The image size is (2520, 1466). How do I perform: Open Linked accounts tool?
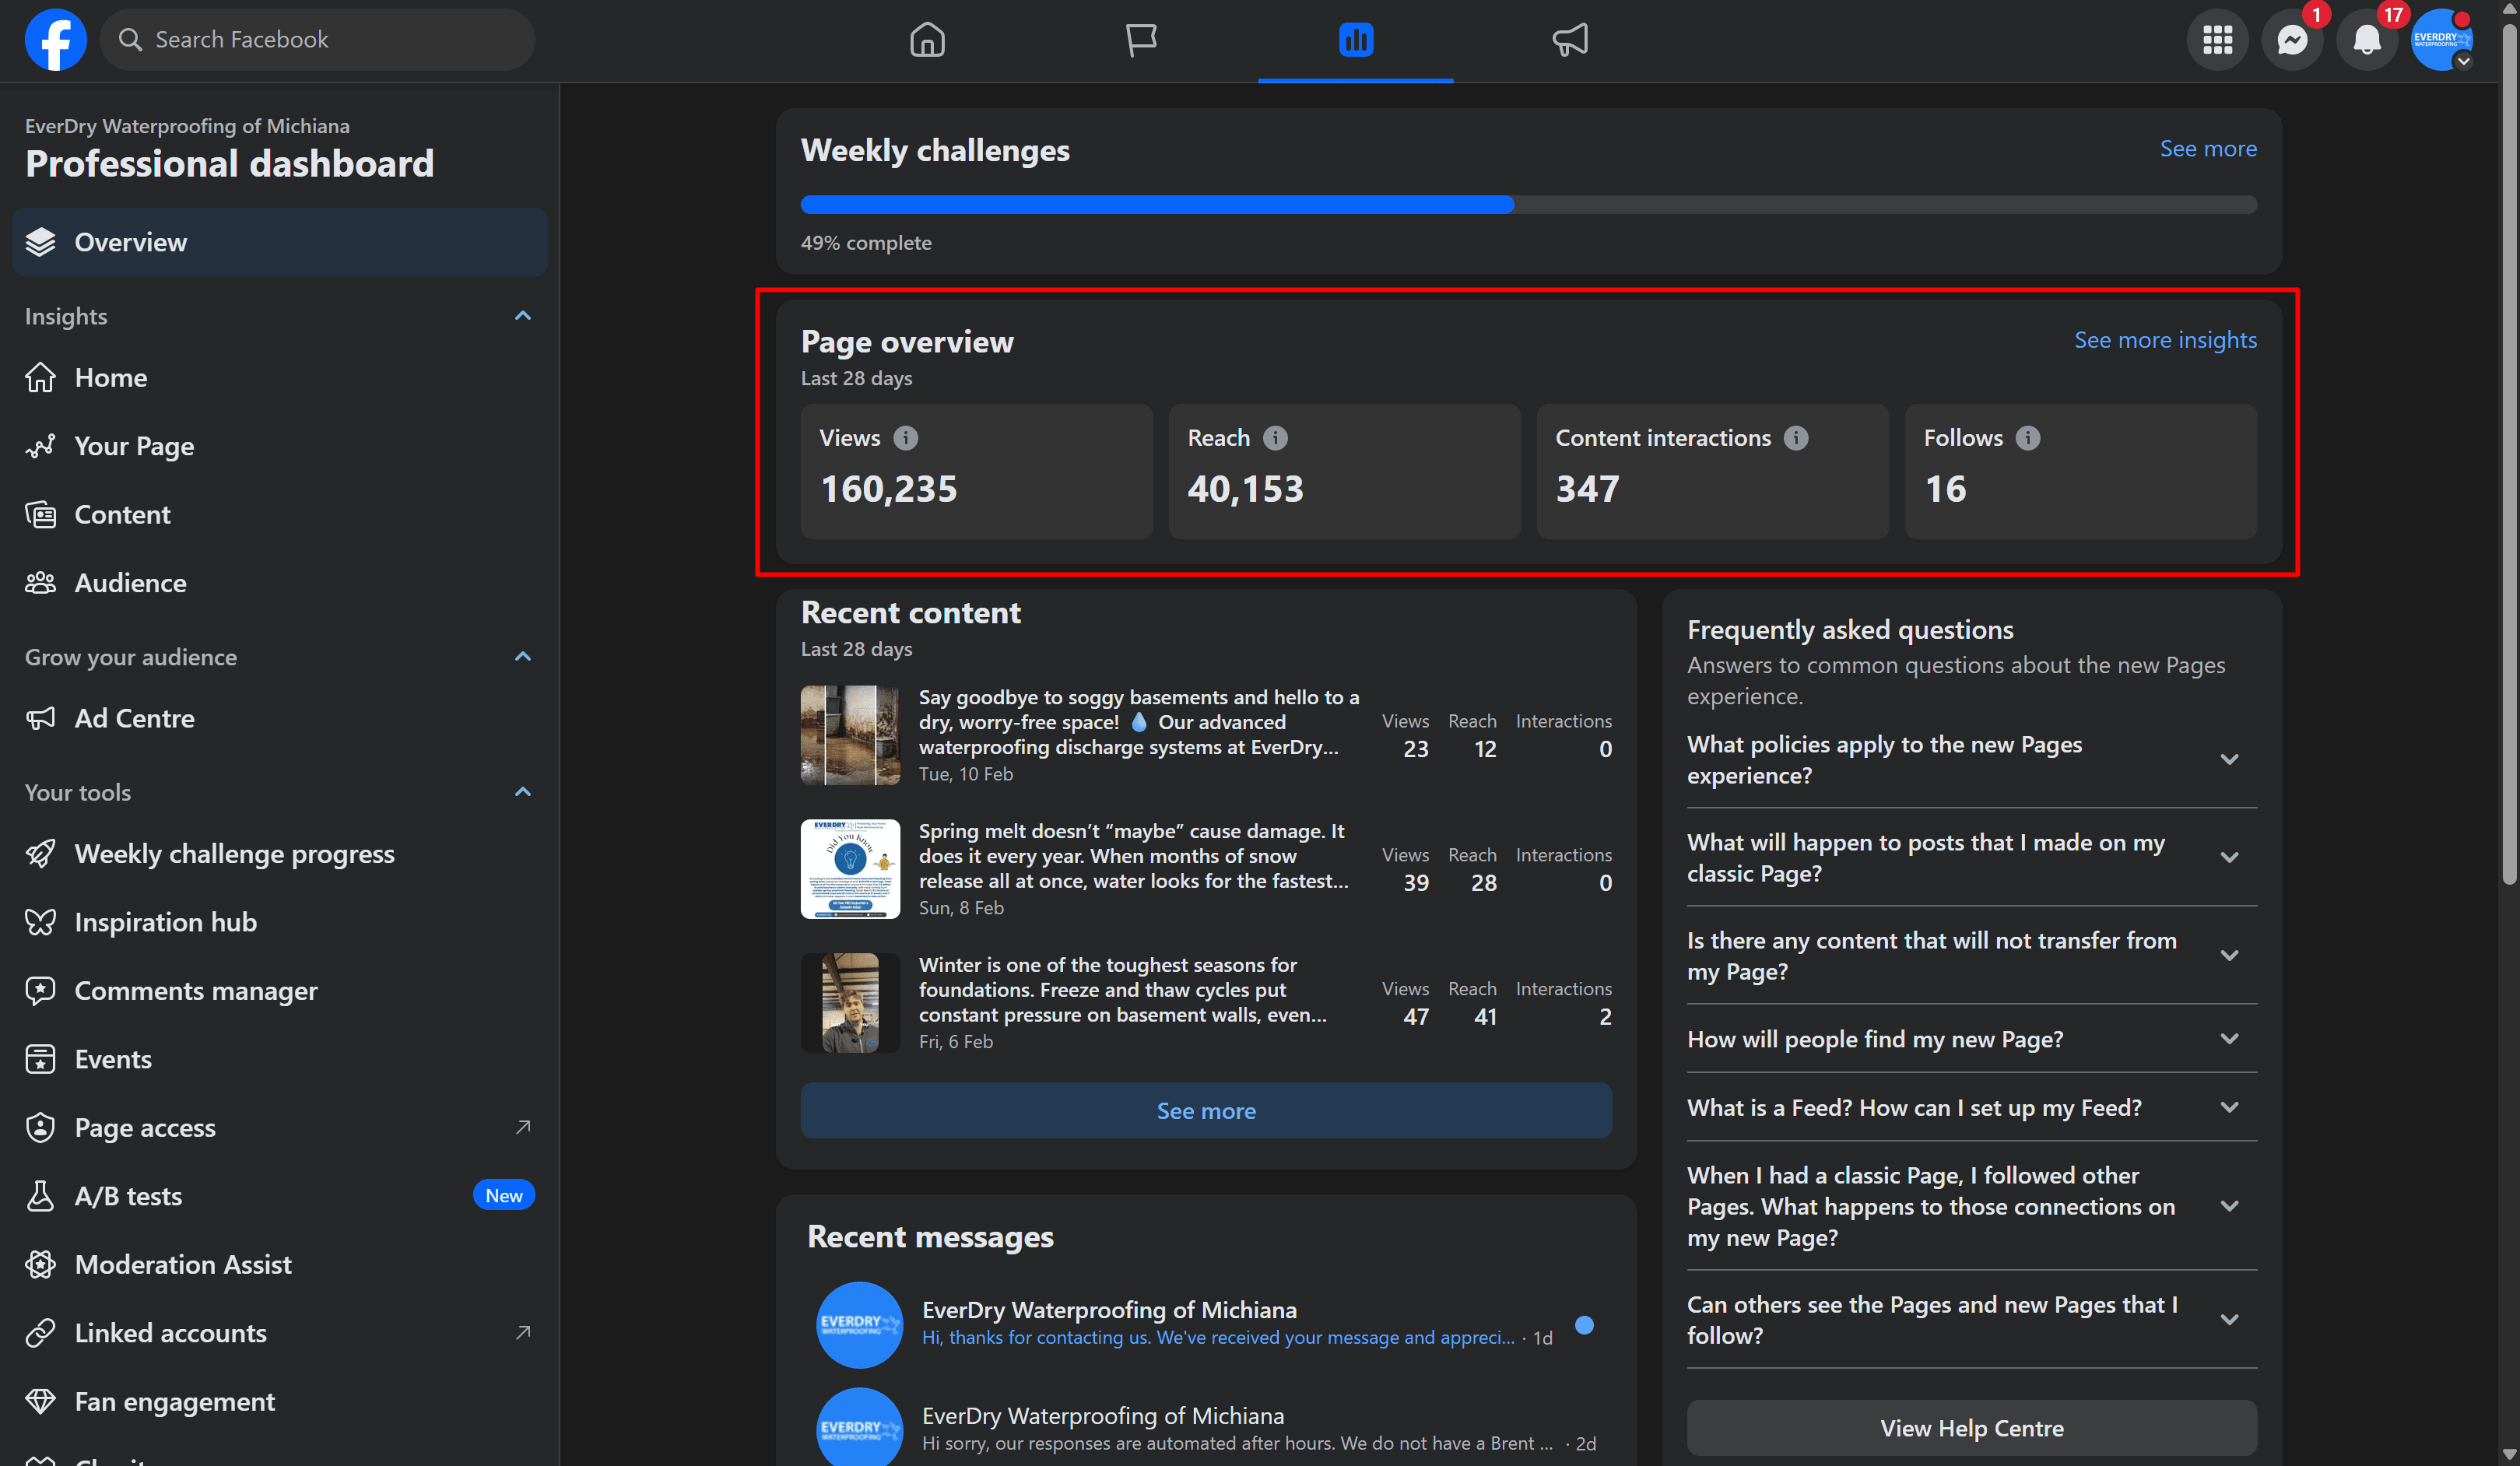coord(280,1333)
